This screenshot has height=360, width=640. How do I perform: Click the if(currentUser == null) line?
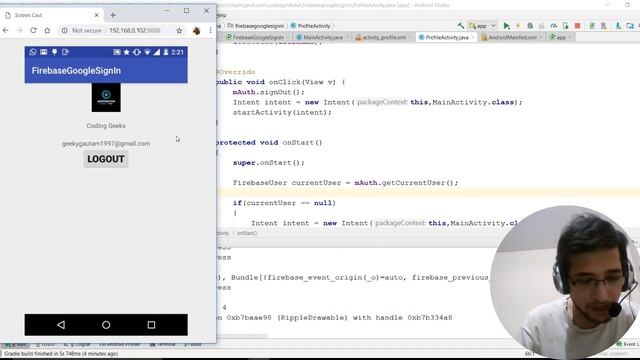coord(284,203)
